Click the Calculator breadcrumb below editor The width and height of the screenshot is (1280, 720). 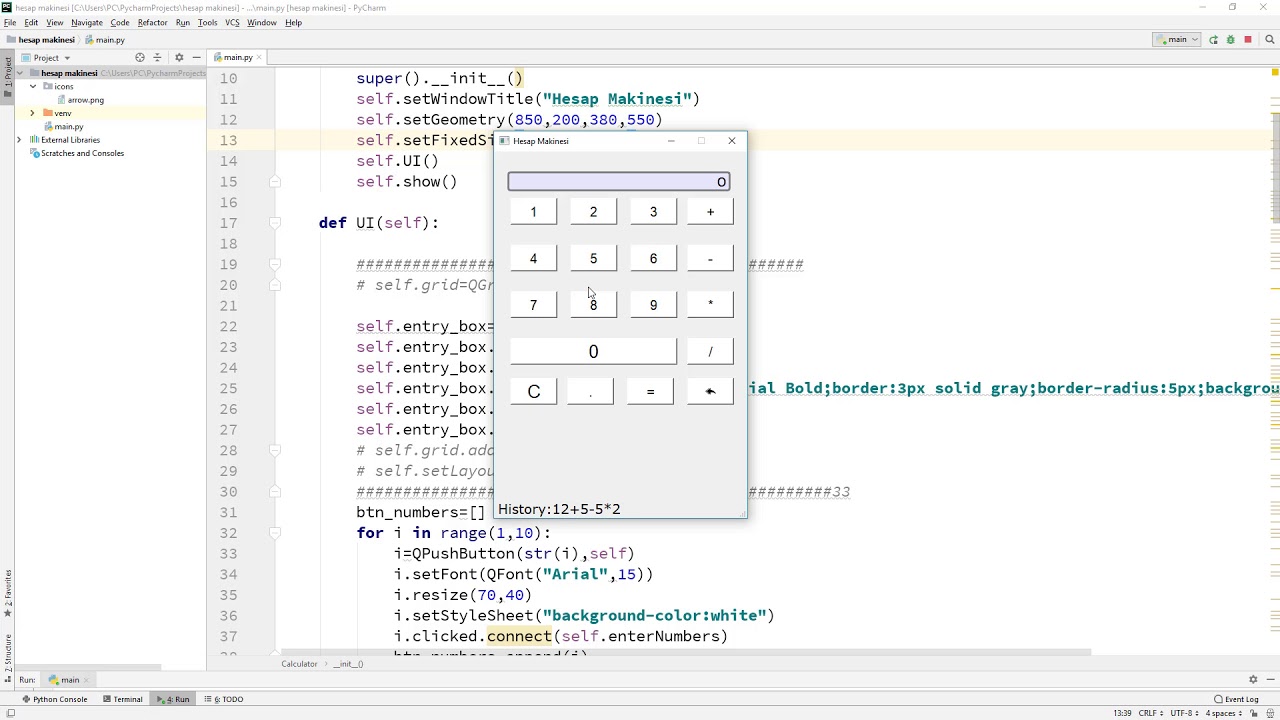click(x=299, y=664)
